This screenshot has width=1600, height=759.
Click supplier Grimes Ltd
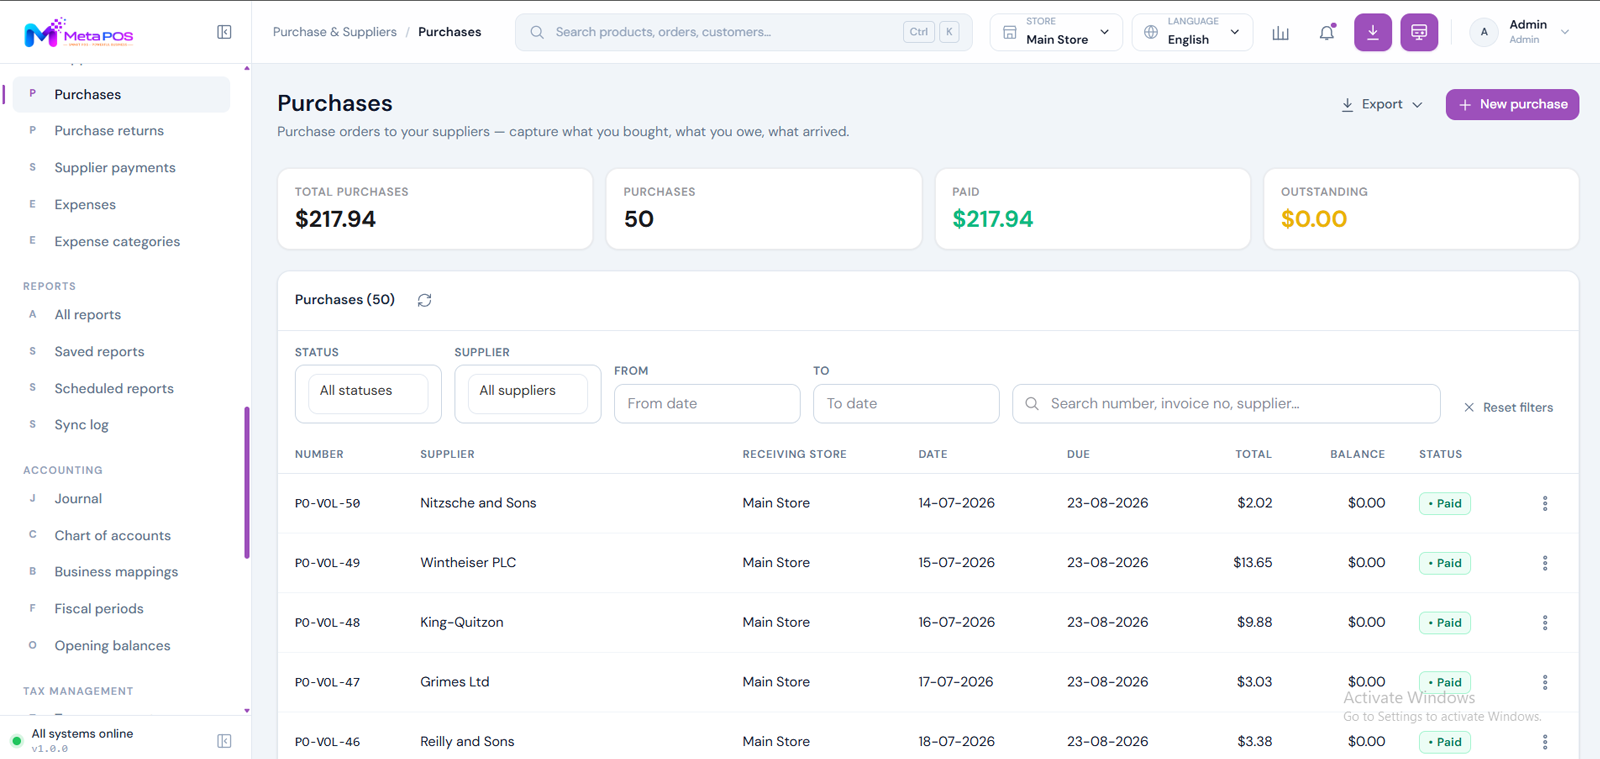455,682
